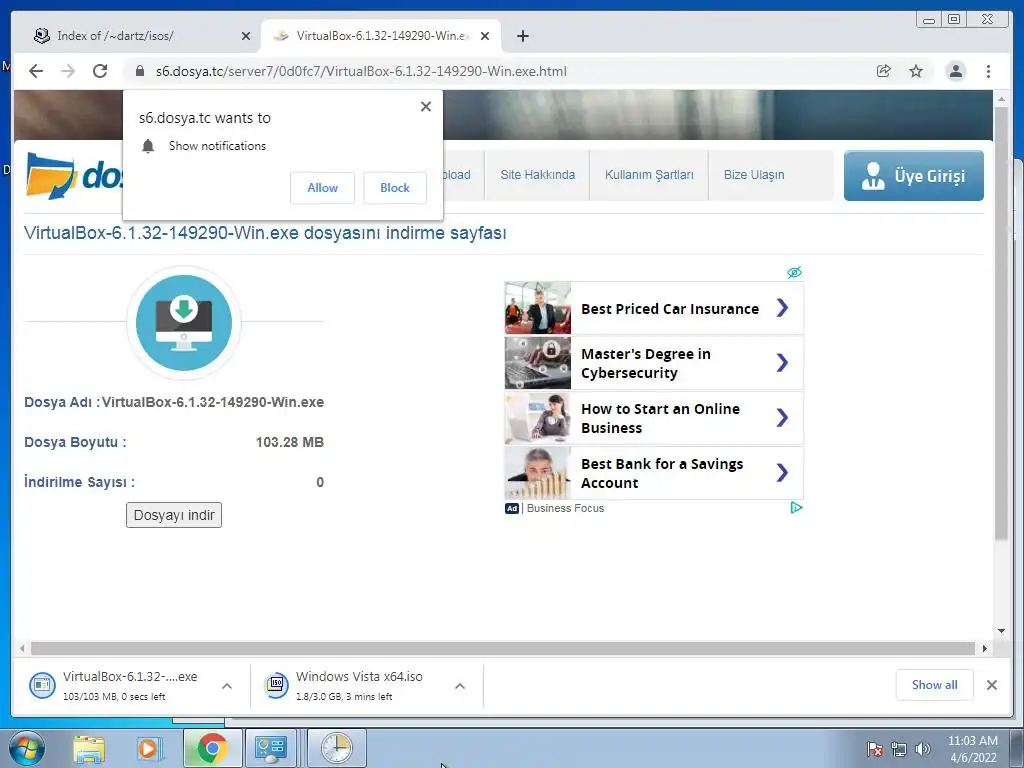
Task: Close the VirtualBox-6.1.32 tab
Action: 485,36
